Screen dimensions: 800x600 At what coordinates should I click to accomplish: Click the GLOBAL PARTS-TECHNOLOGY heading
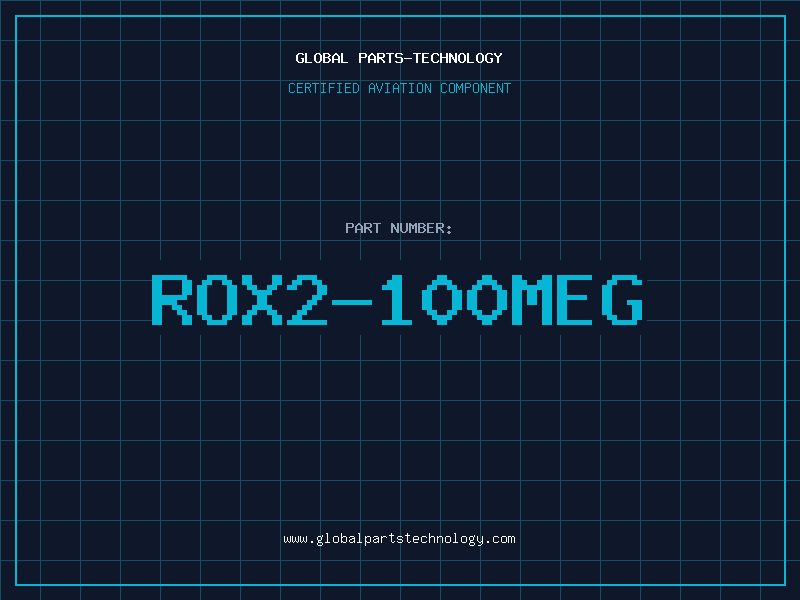(399, 58)
